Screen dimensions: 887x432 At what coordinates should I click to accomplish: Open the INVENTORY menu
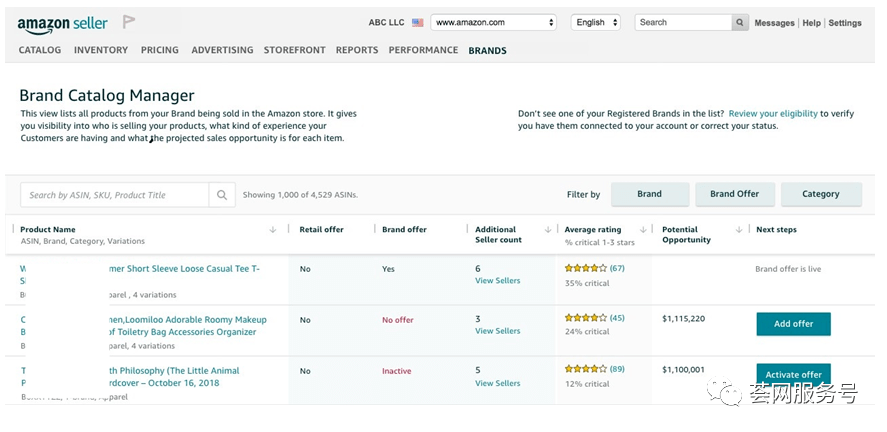click(101, 50)
